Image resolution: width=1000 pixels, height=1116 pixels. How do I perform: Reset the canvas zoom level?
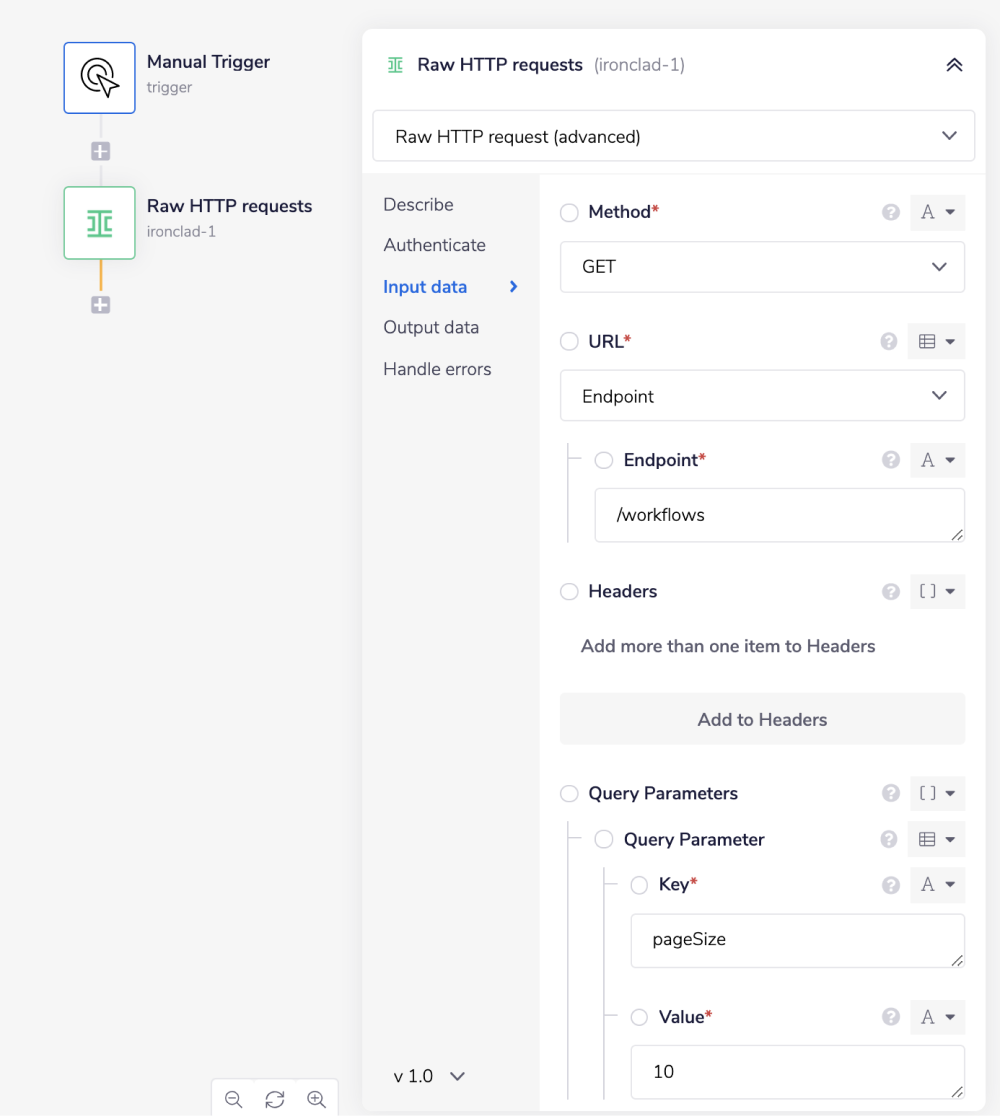coord(275,1099)
